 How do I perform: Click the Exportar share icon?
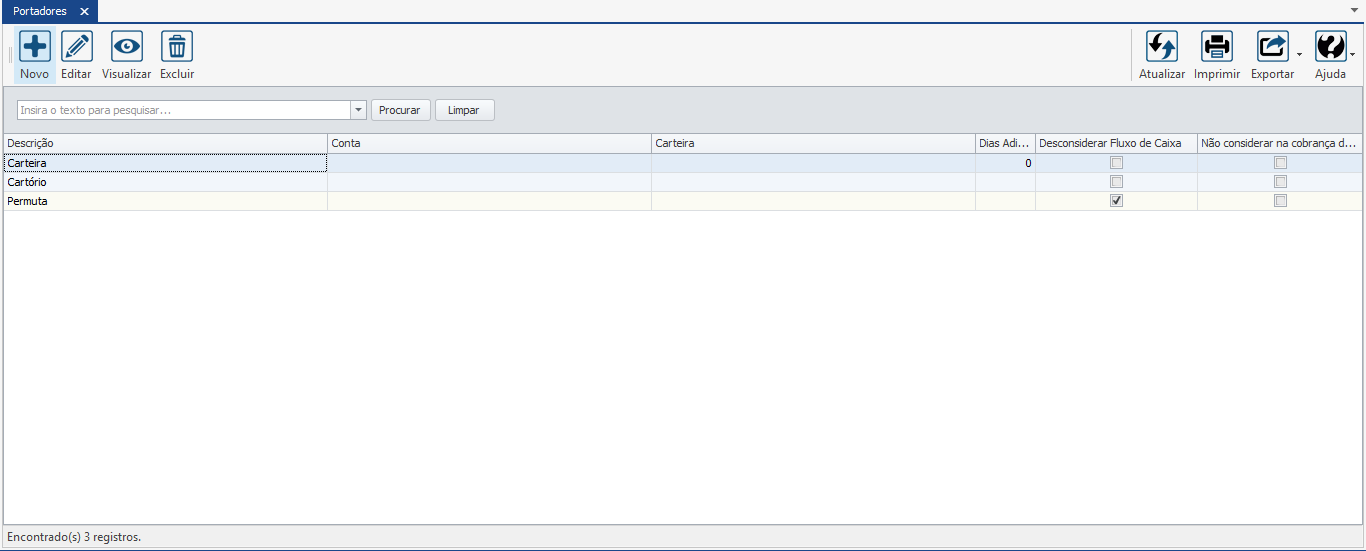(x=1272, y=47)
